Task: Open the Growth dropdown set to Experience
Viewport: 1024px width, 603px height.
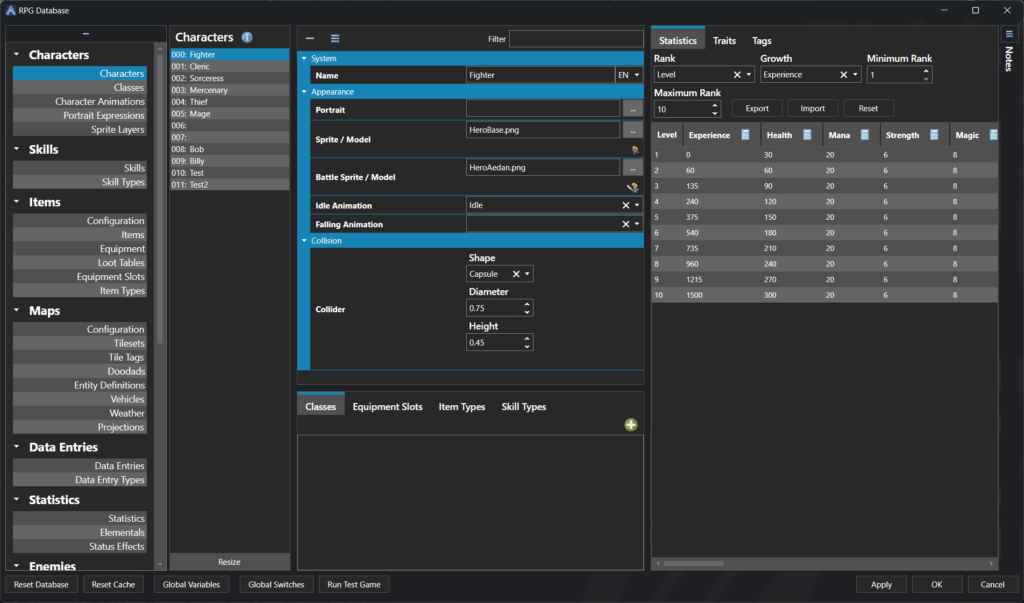Action: click(x=856, y=75)
